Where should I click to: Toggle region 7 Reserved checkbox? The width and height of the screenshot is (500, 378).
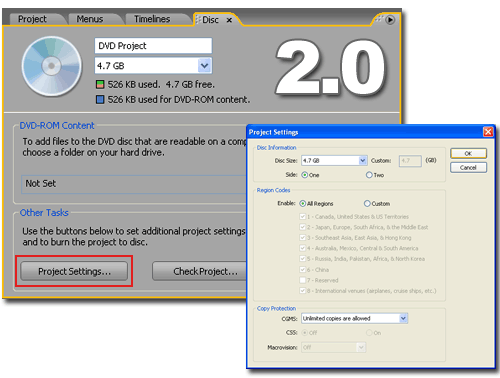303,280
